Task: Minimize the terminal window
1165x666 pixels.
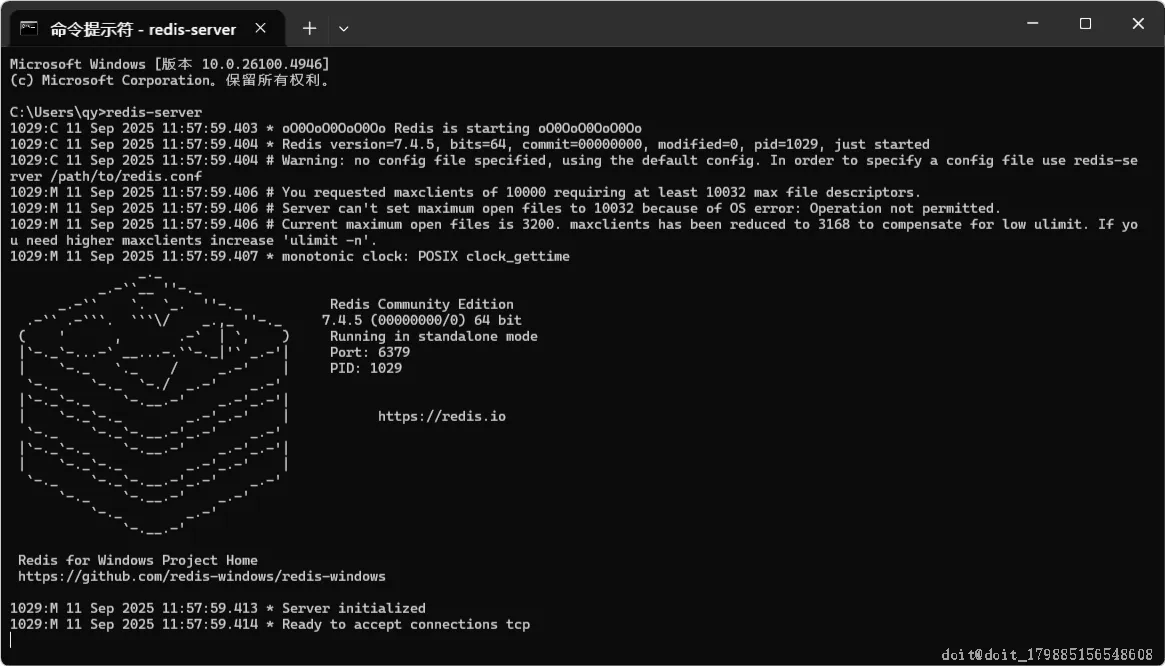Action: (1032, 24)
